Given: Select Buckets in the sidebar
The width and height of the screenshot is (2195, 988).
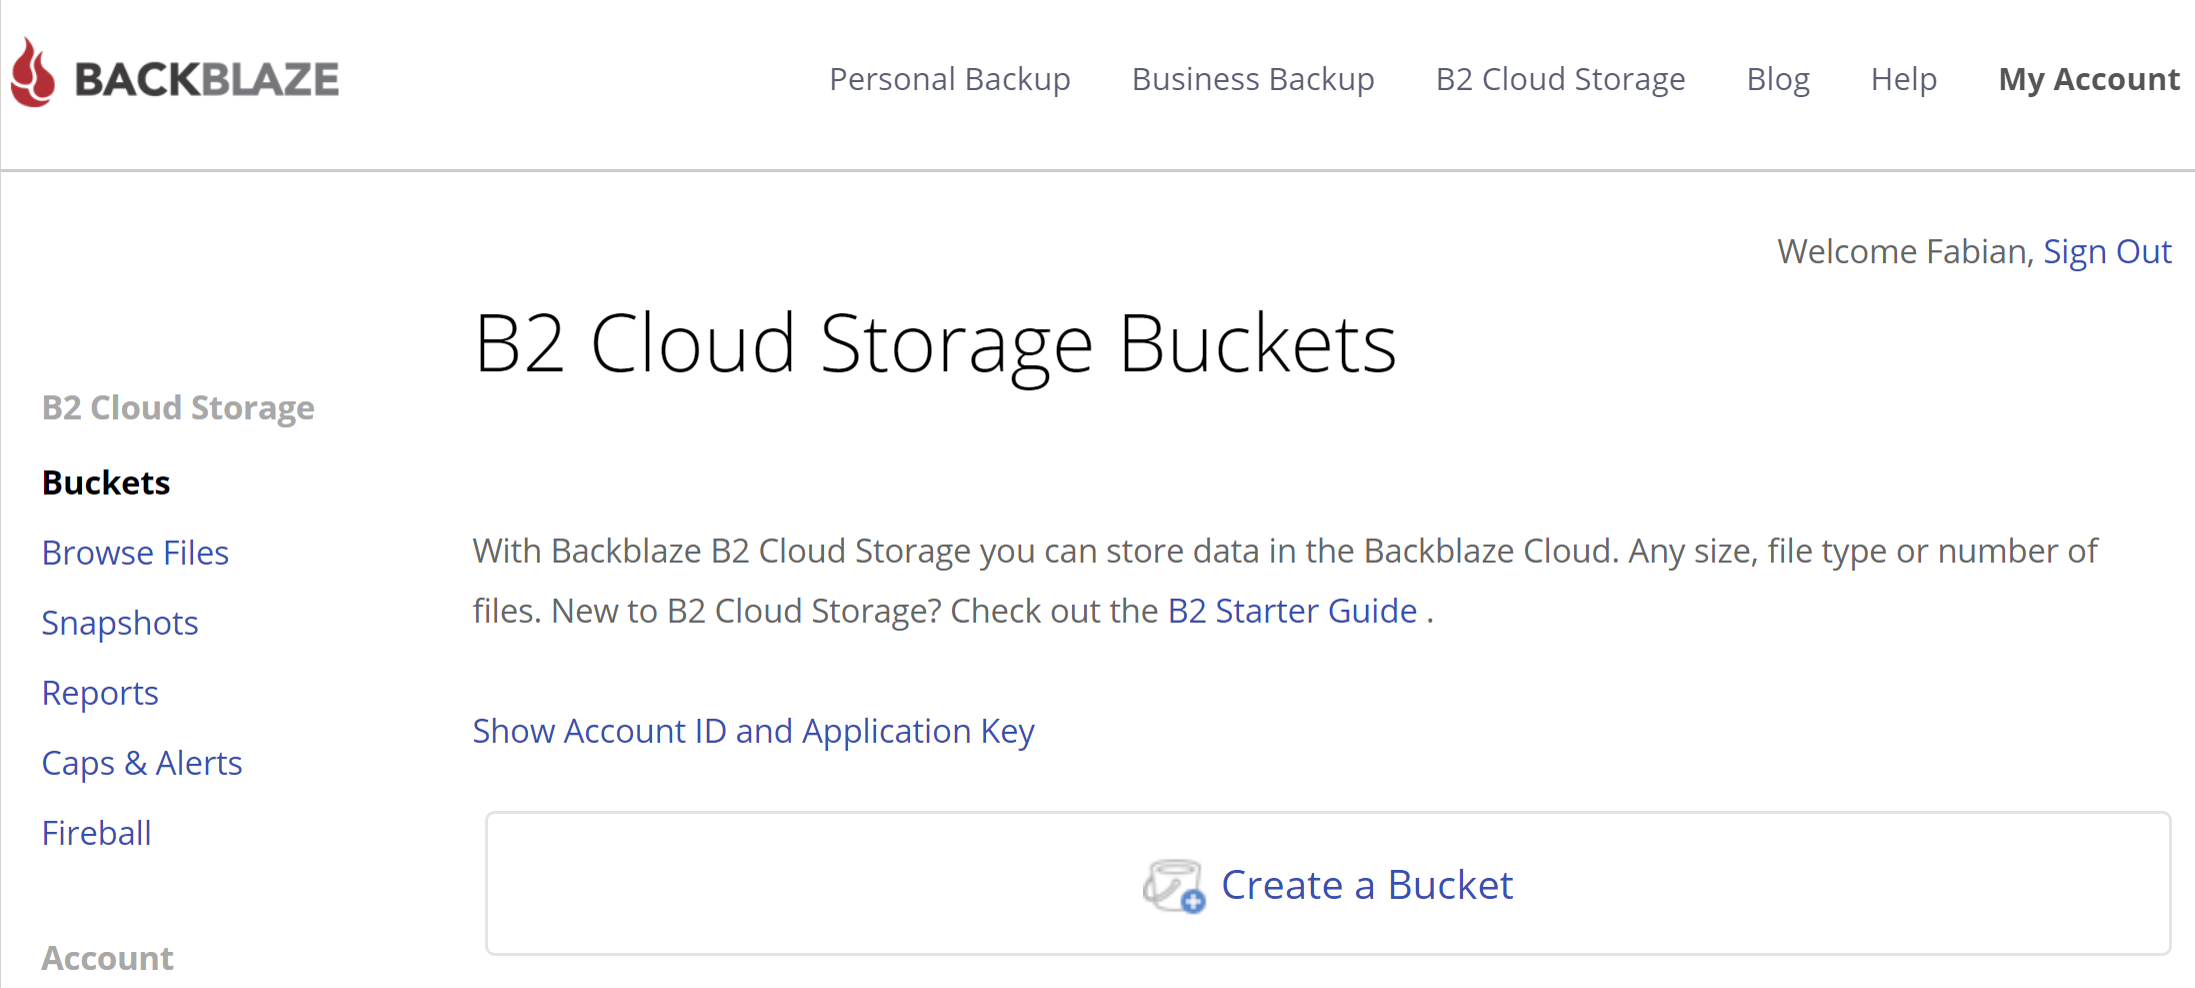Looking at the screenshot, I should coord(106,483).
